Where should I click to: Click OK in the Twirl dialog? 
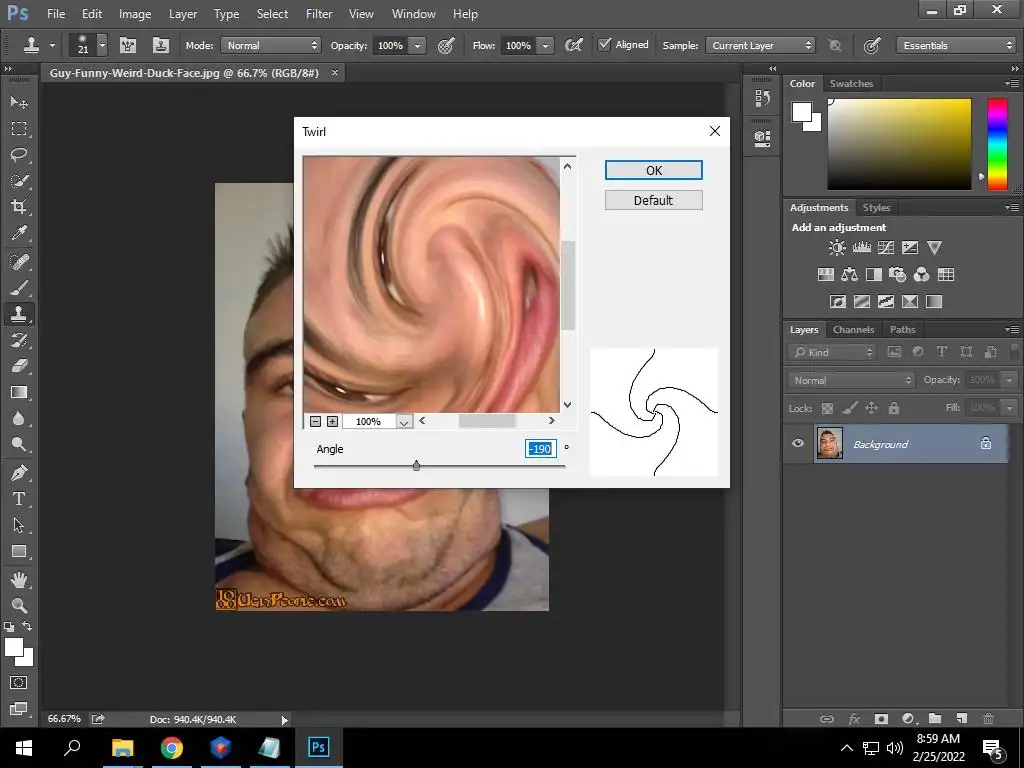tap(653, 171)
